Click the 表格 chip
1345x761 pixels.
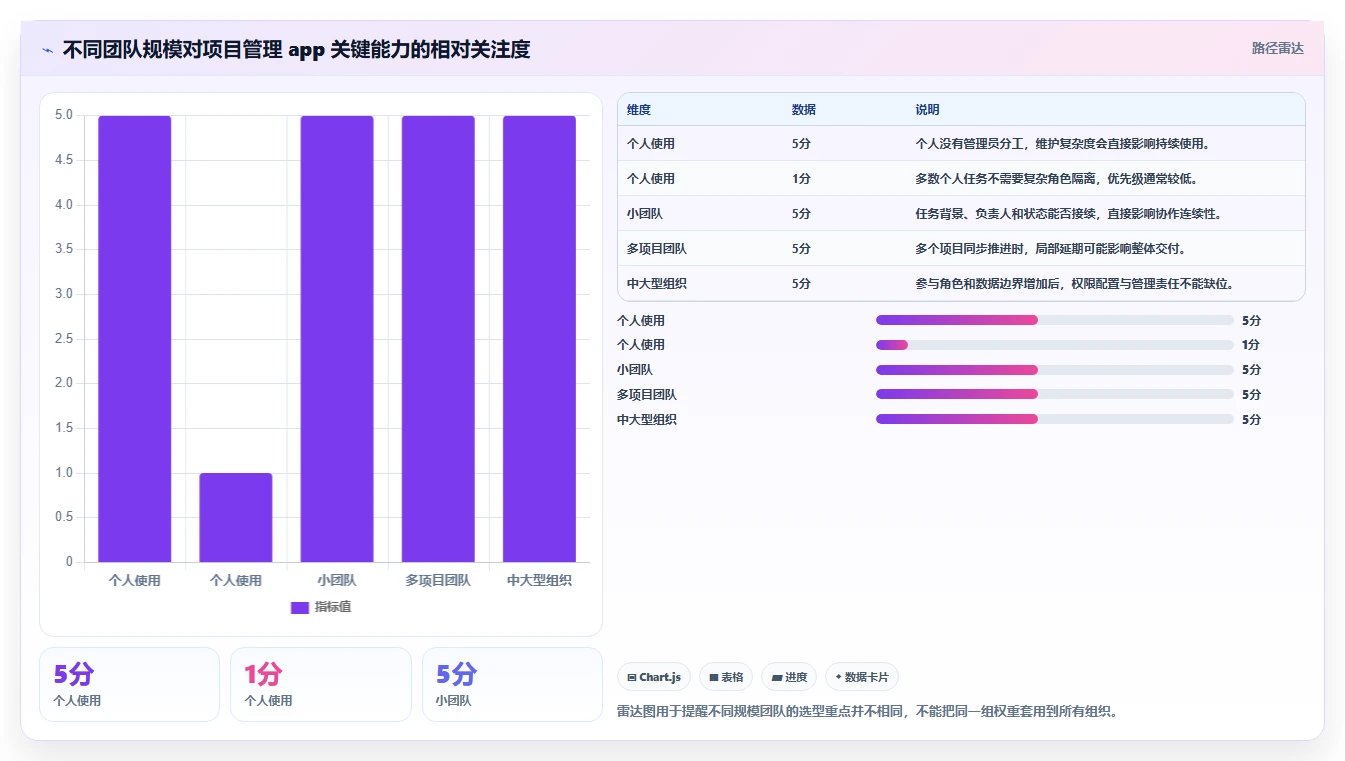tap(726, 677)
